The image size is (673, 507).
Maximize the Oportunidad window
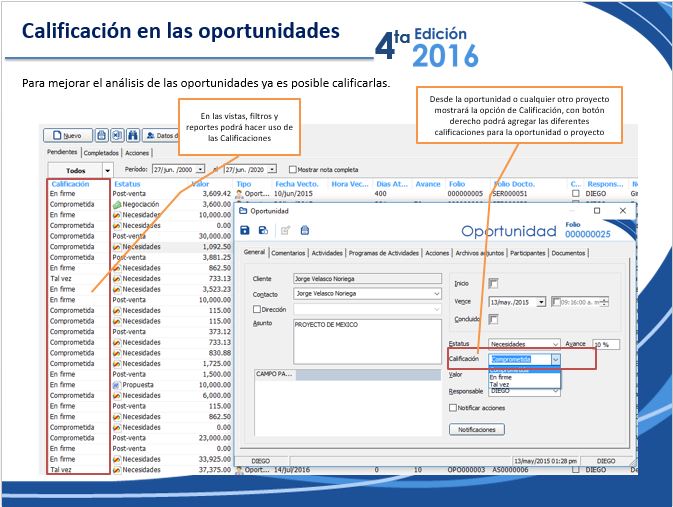(597, 210)
